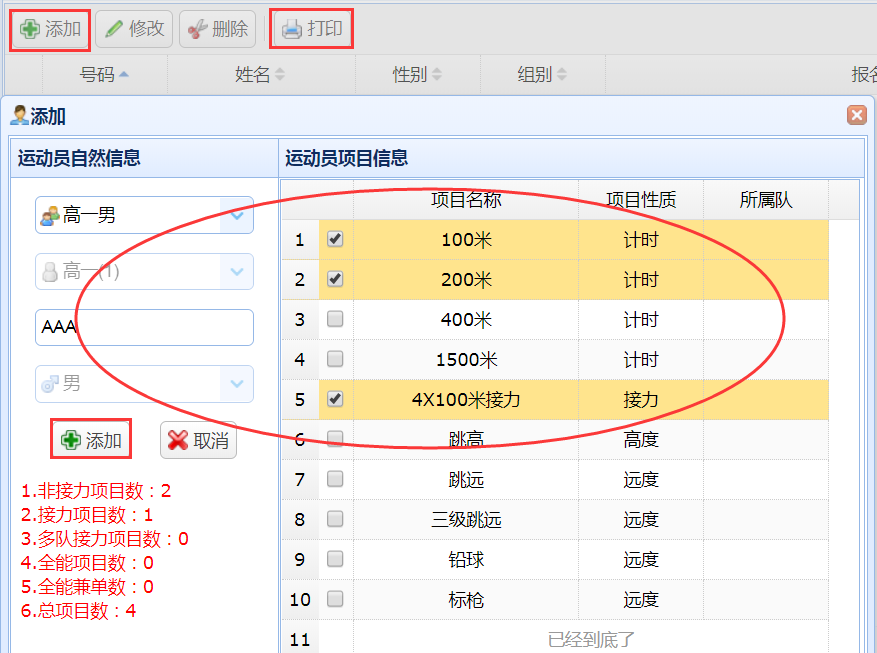Select the 200米 row name cell

click(x=466, y=280)
